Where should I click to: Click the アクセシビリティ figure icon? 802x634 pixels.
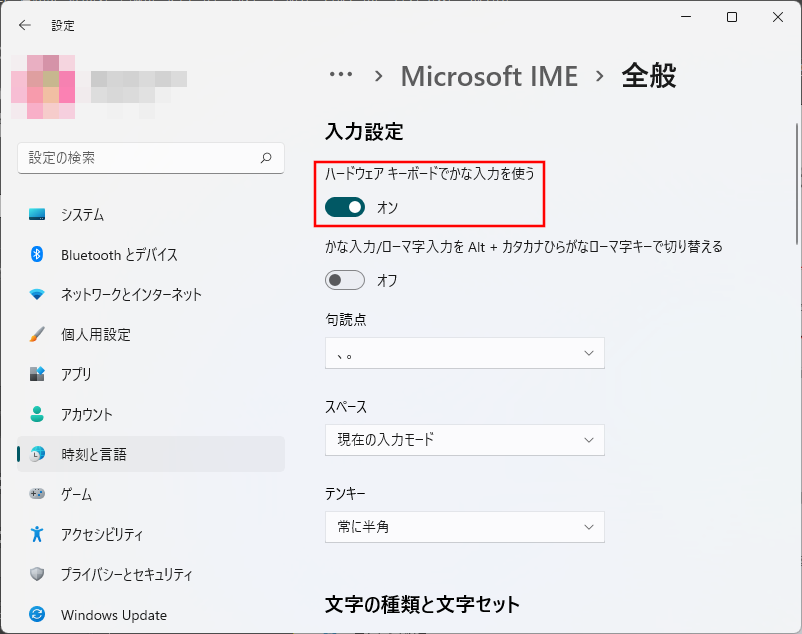pyautogui.click(x=37, y=534)
